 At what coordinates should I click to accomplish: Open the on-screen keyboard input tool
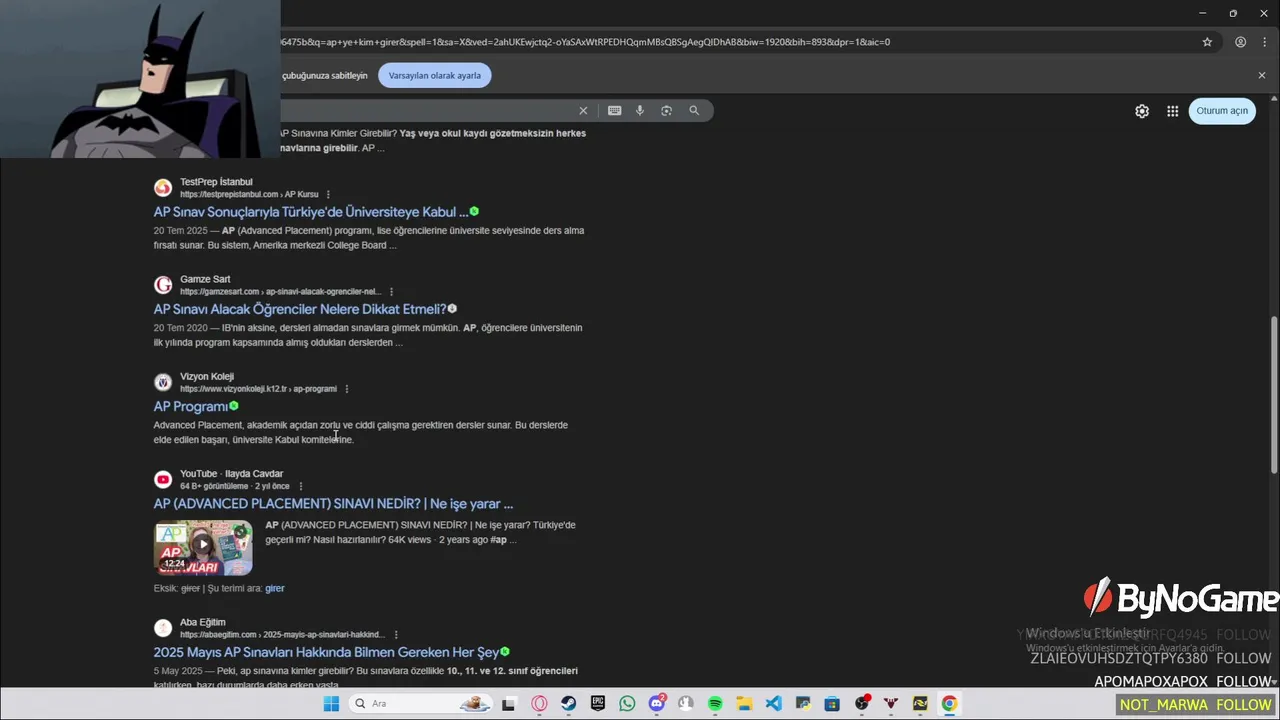tap(614, 111)
